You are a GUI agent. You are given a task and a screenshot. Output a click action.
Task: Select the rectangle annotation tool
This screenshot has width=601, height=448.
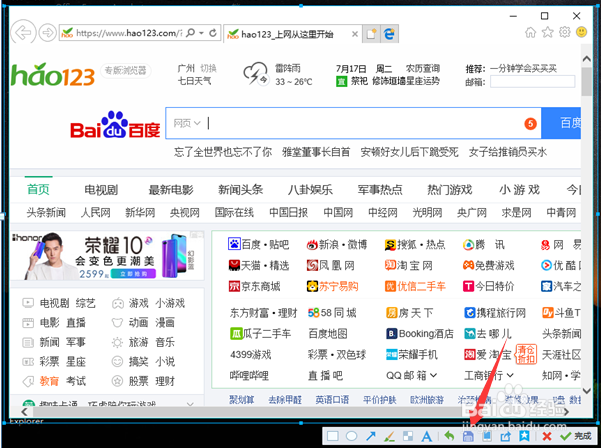coord(332,436)
